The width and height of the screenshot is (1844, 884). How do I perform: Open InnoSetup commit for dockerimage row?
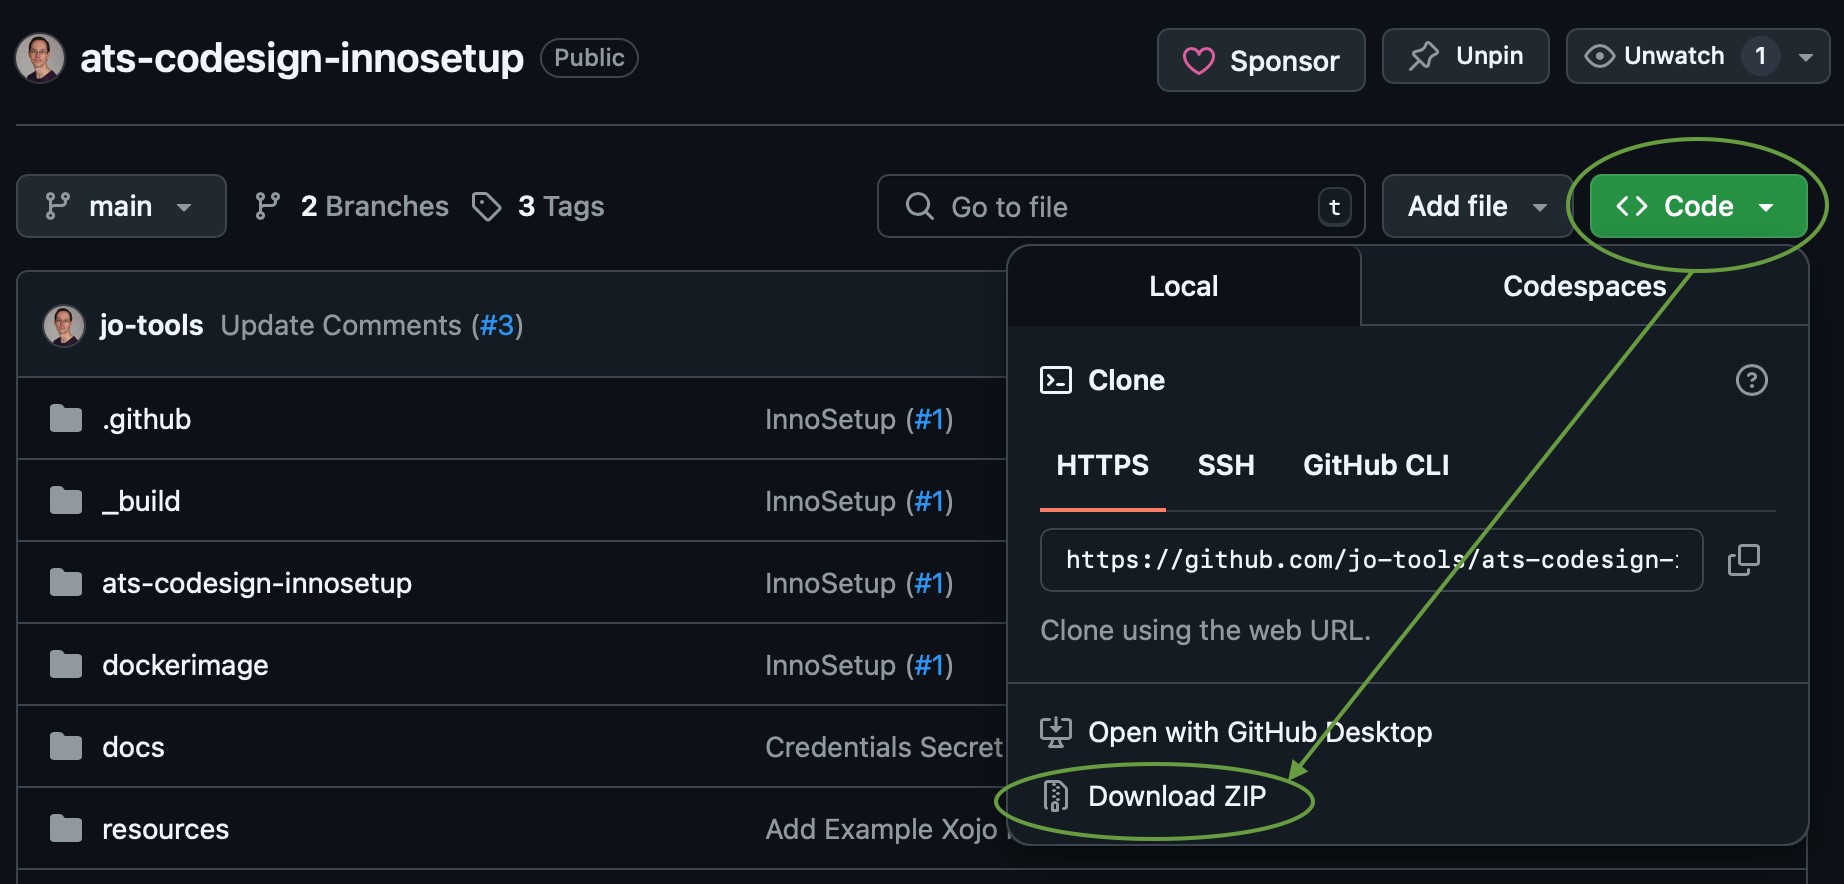pos(830,665)
